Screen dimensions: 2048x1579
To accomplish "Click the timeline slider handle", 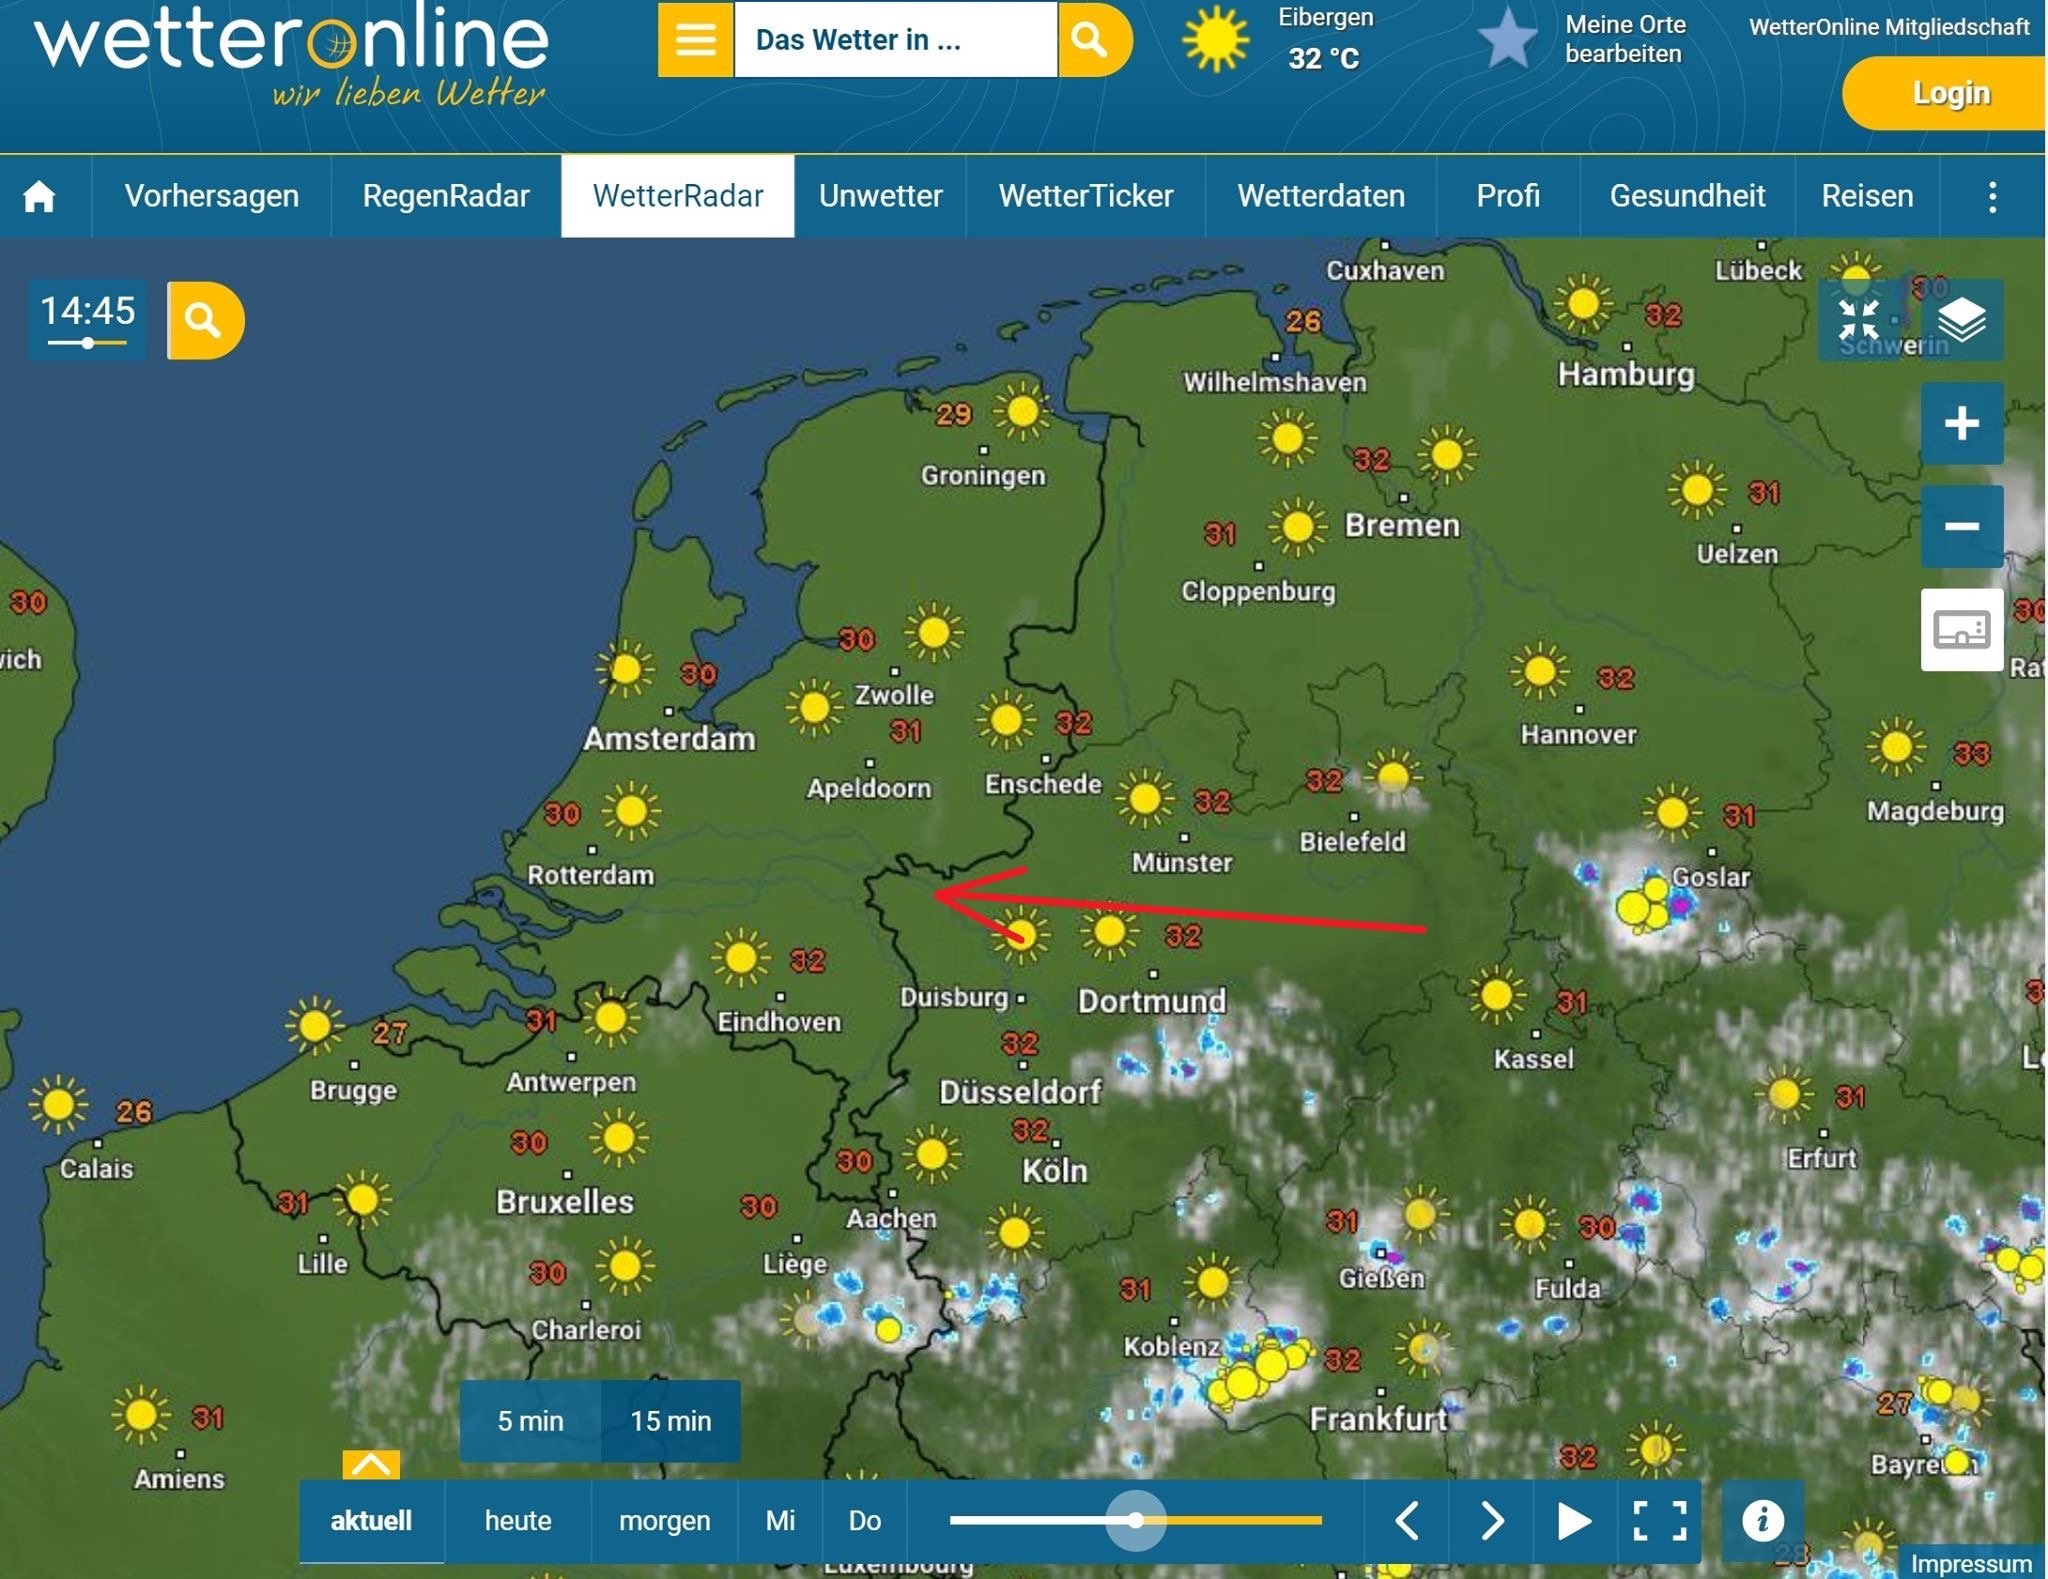I will pyautogui.click(x=1135, y=1520).
